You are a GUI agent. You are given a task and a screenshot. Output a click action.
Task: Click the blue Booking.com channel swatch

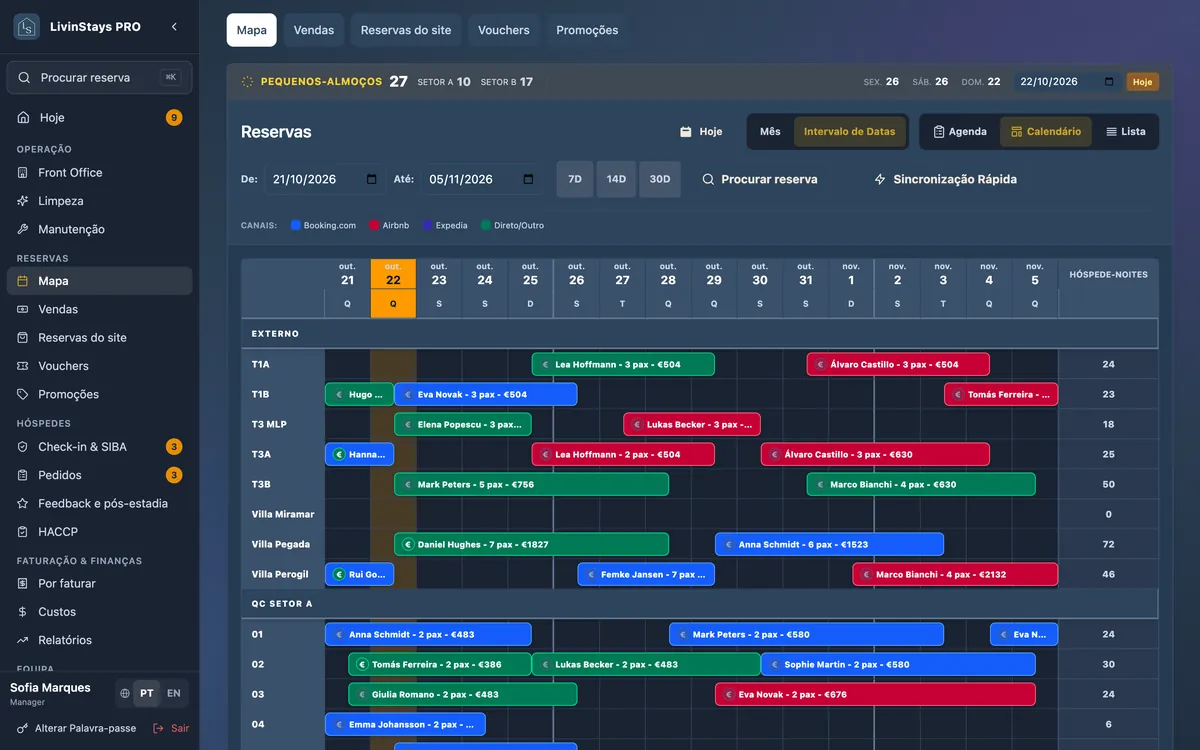[x=296, y=226]
